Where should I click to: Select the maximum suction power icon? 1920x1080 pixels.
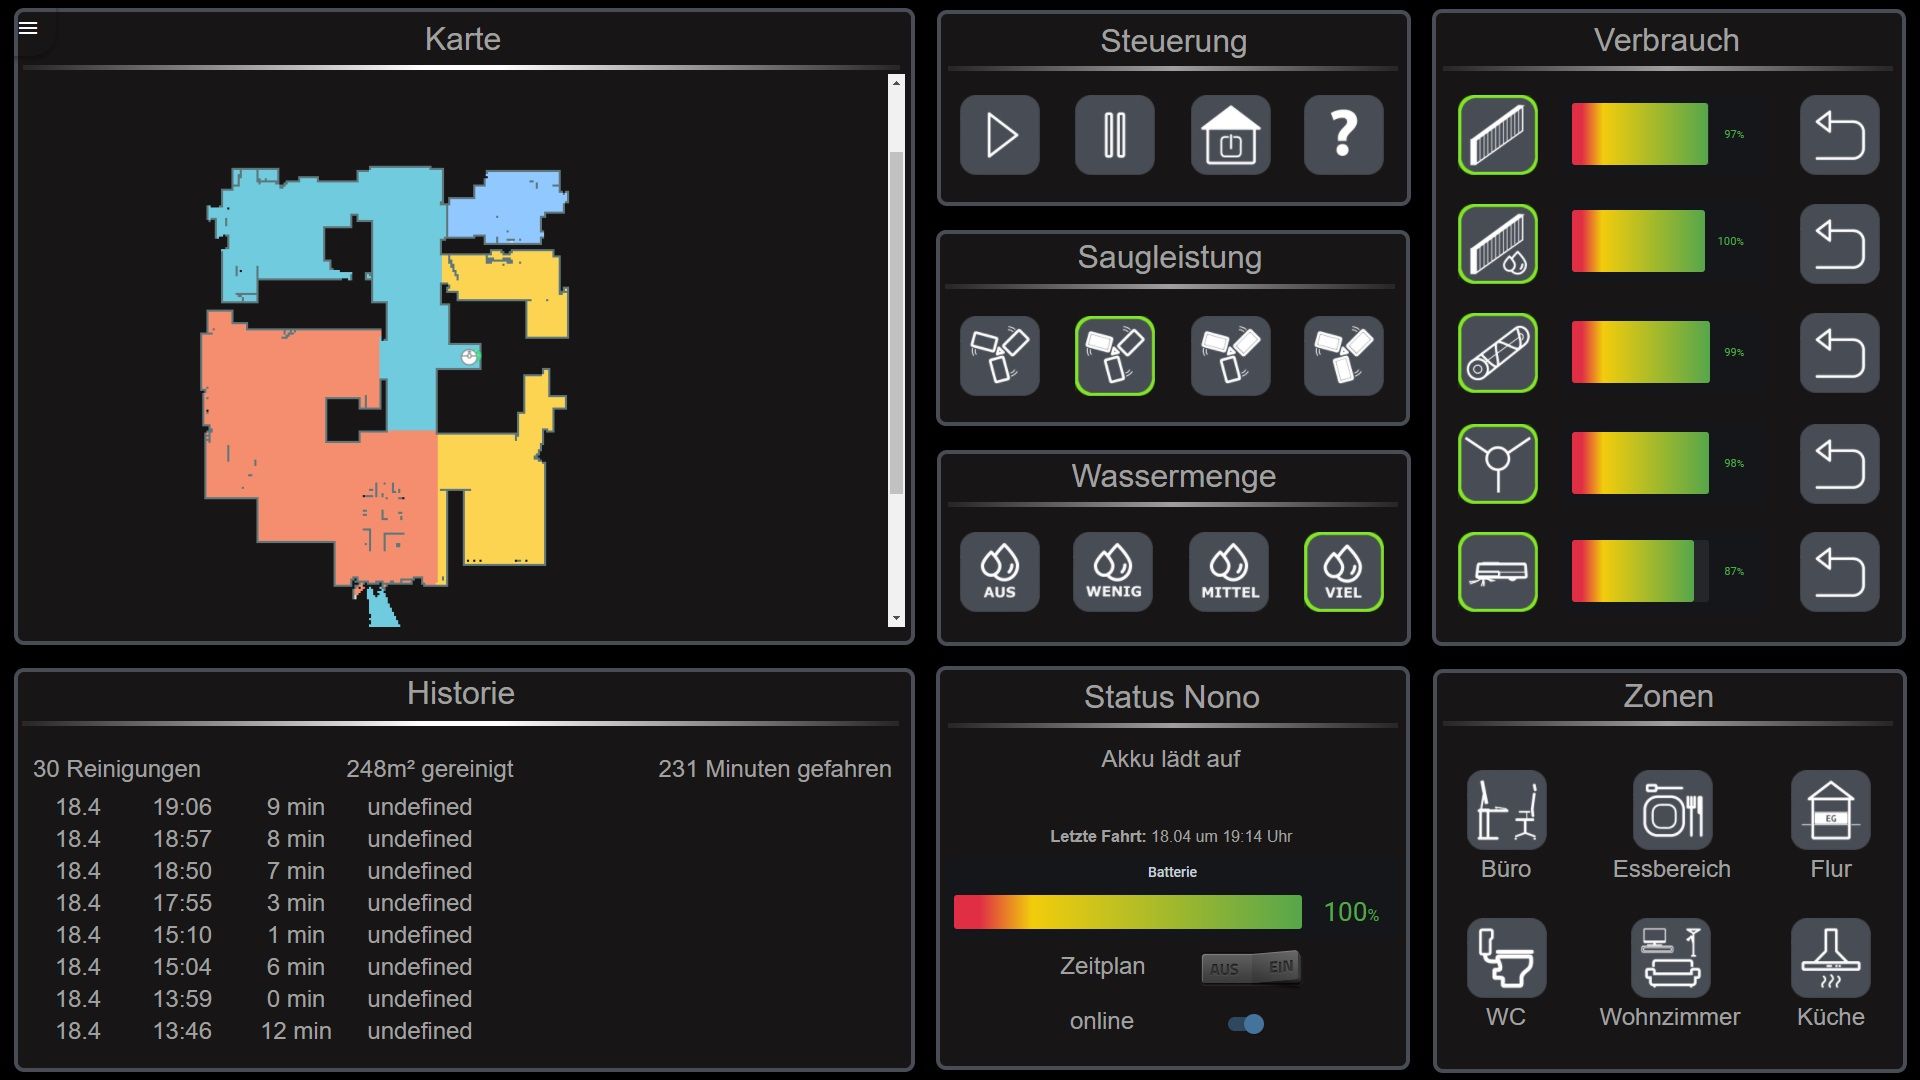pos(1343,356)
